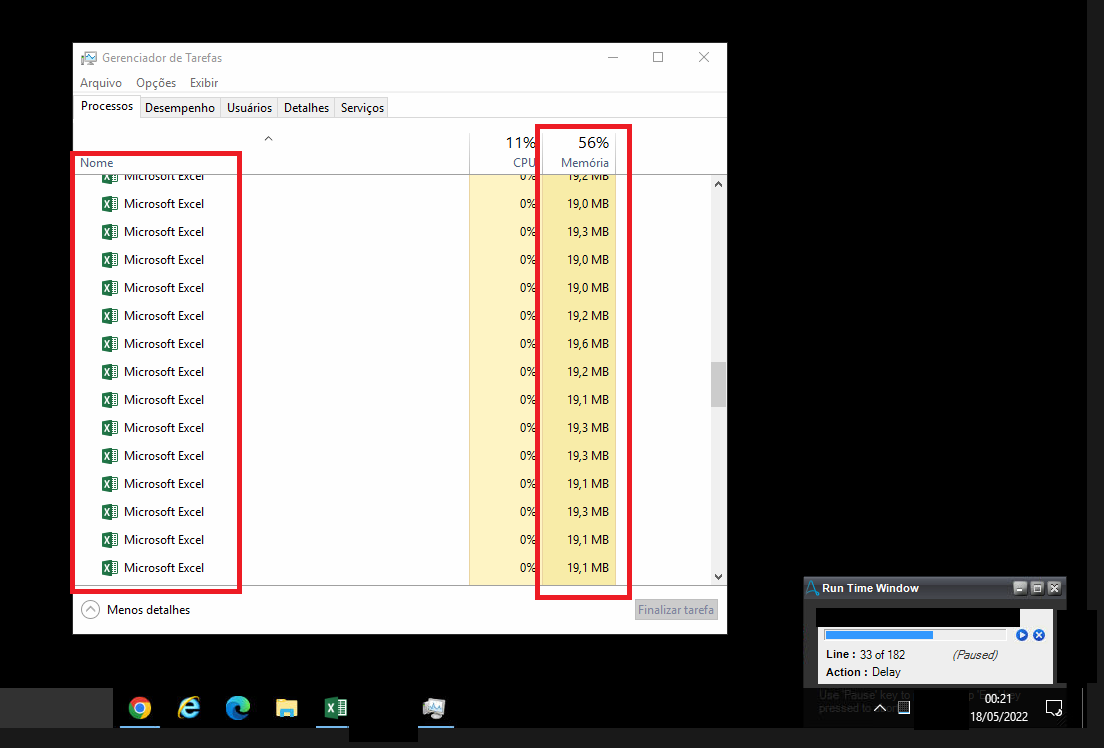Open the notification center icon
The image size is (1104, 748).
pos(1054,708)
